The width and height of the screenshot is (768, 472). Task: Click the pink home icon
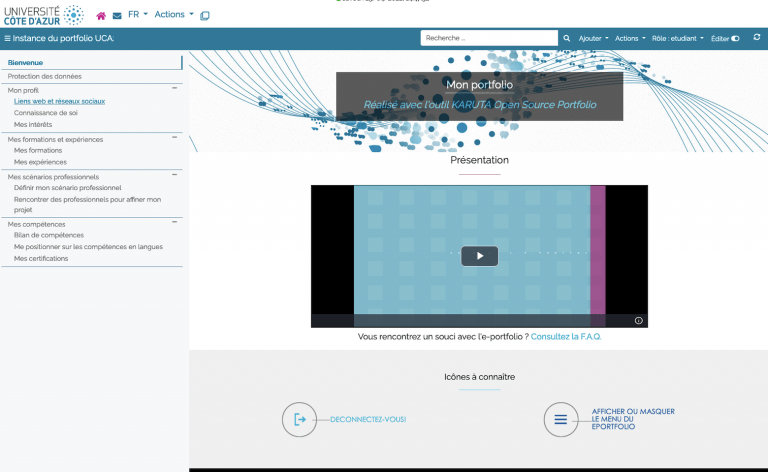(x=101, y=16)
